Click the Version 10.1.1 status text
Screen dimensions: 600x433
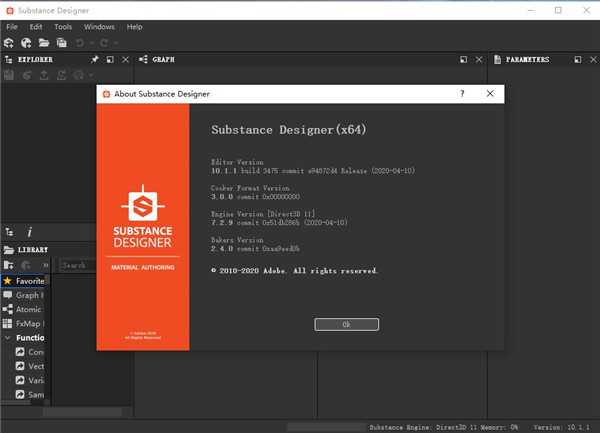(x=562, y=427)
